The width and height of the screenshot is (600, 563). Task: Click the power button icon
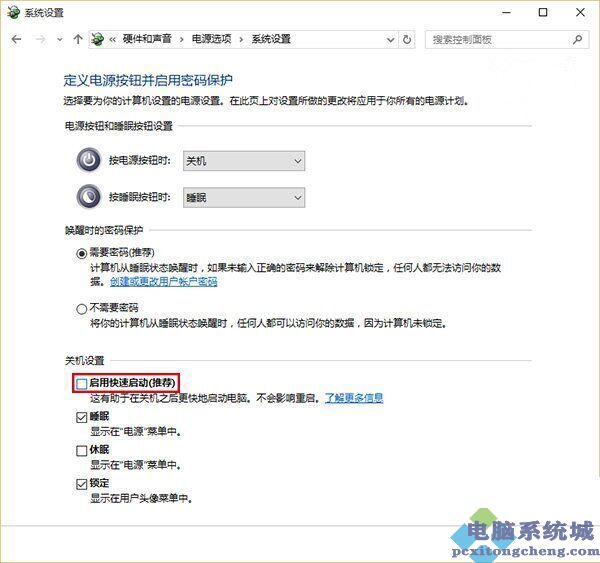(89, 160)
